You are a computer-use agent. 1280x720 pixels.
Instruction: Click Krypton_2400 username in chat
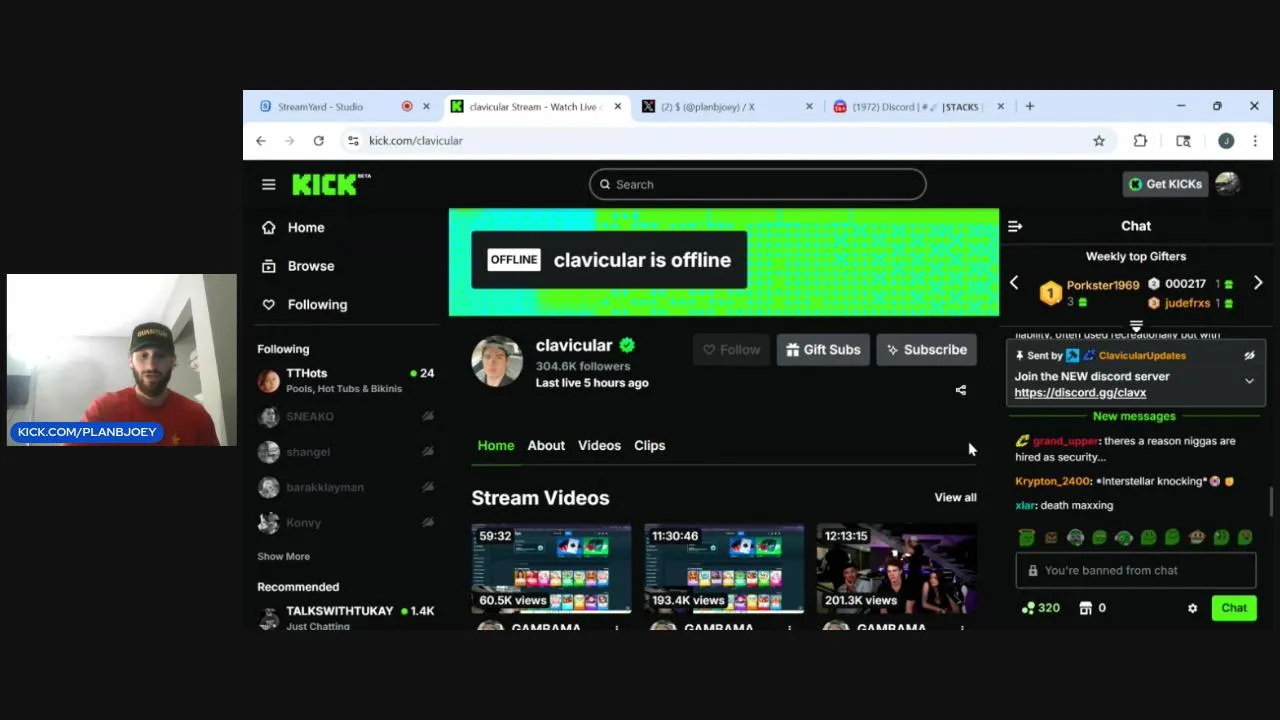1052,481
